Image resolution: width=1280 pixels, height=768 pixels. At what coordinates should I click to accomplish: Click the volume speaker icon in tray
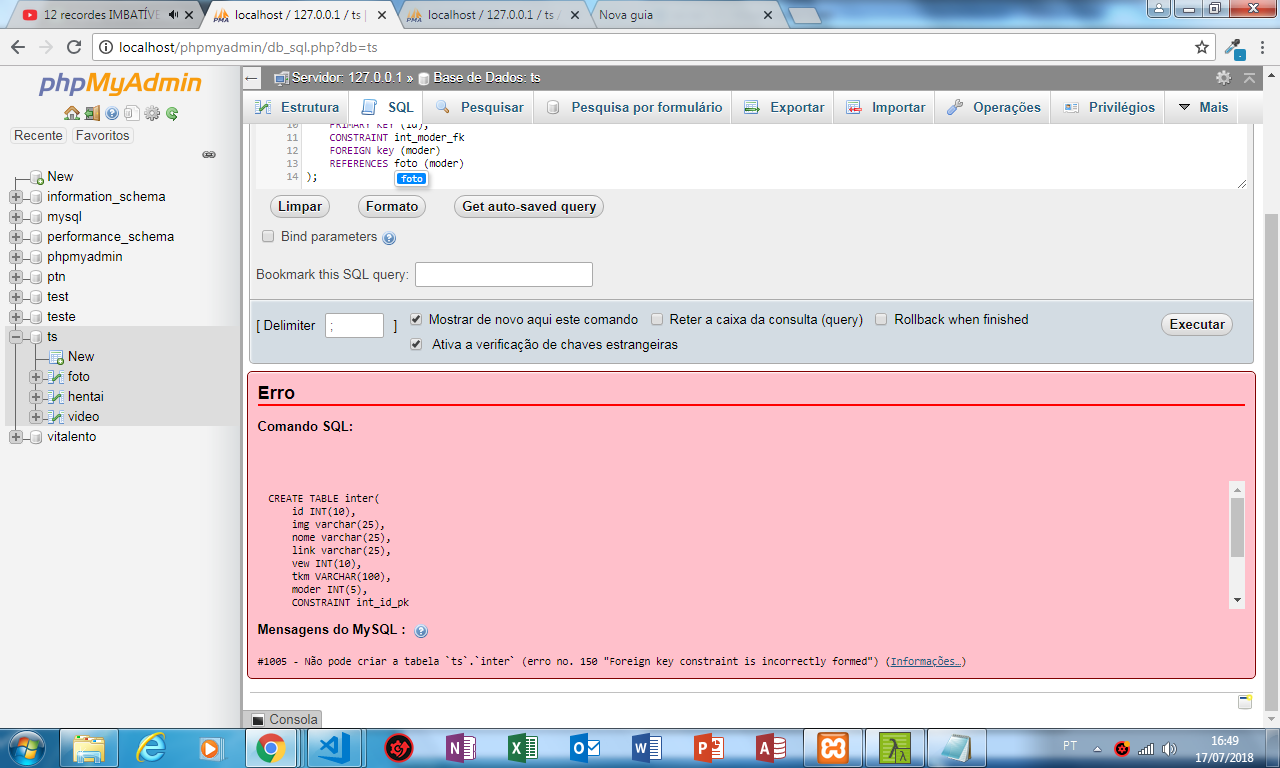click(x=1170, y=748)
